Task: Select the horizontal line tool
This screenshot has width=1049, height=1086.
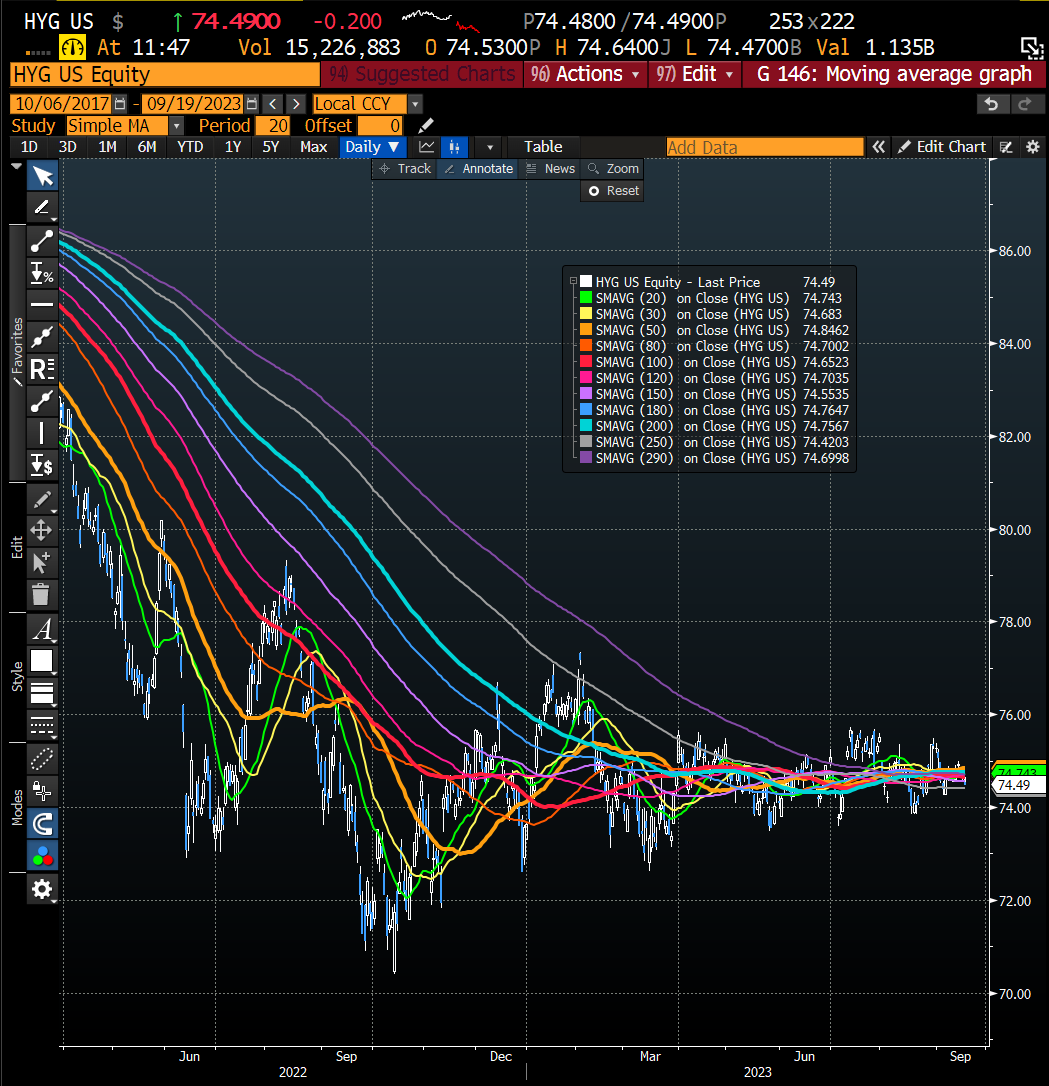Action: tap(42, 304)
